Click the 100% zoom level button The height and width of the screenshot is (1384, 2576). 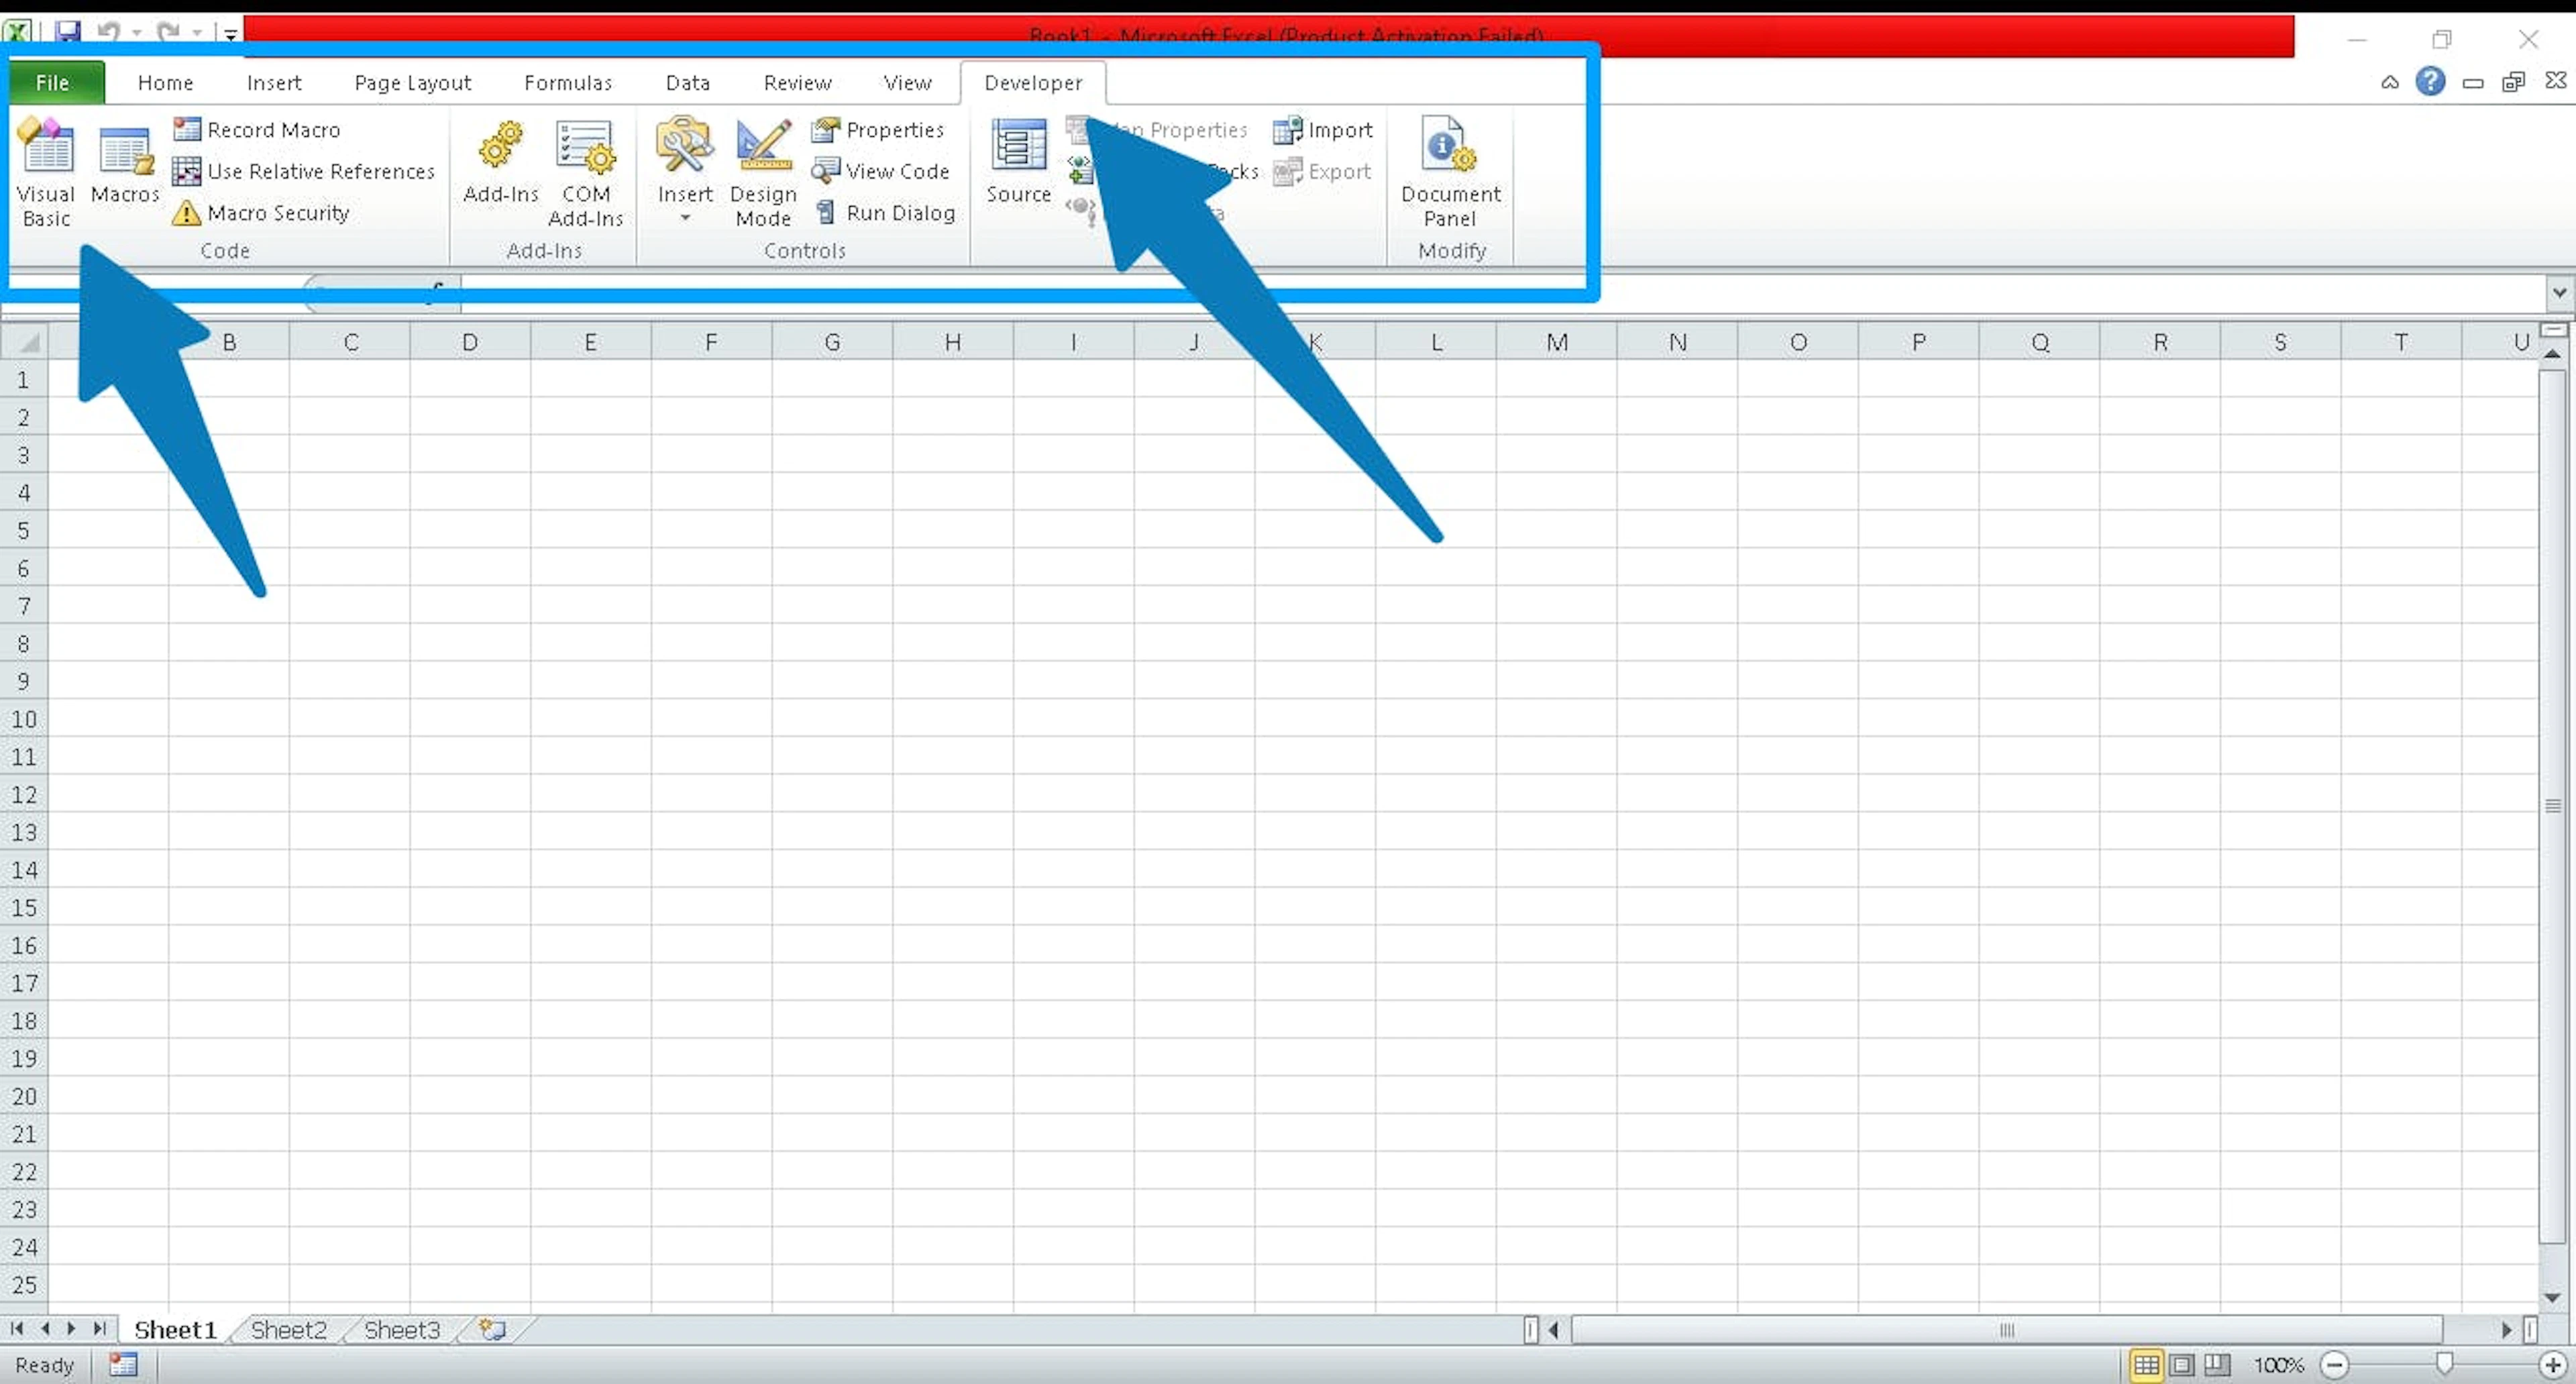pyautogui.click(x=2278, y=1365)
